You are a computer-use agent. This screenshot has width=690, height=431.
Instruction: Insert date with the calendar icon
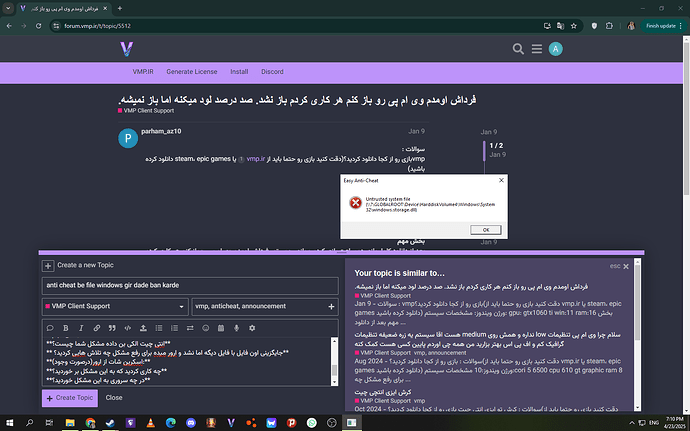[x=221, y=328]
